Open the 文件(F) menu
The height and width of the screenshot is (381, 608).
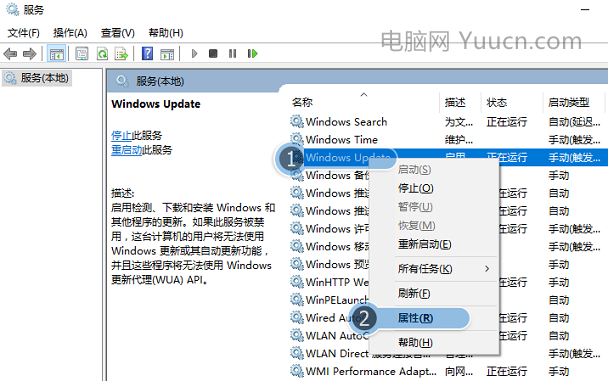tap(23, 33)
